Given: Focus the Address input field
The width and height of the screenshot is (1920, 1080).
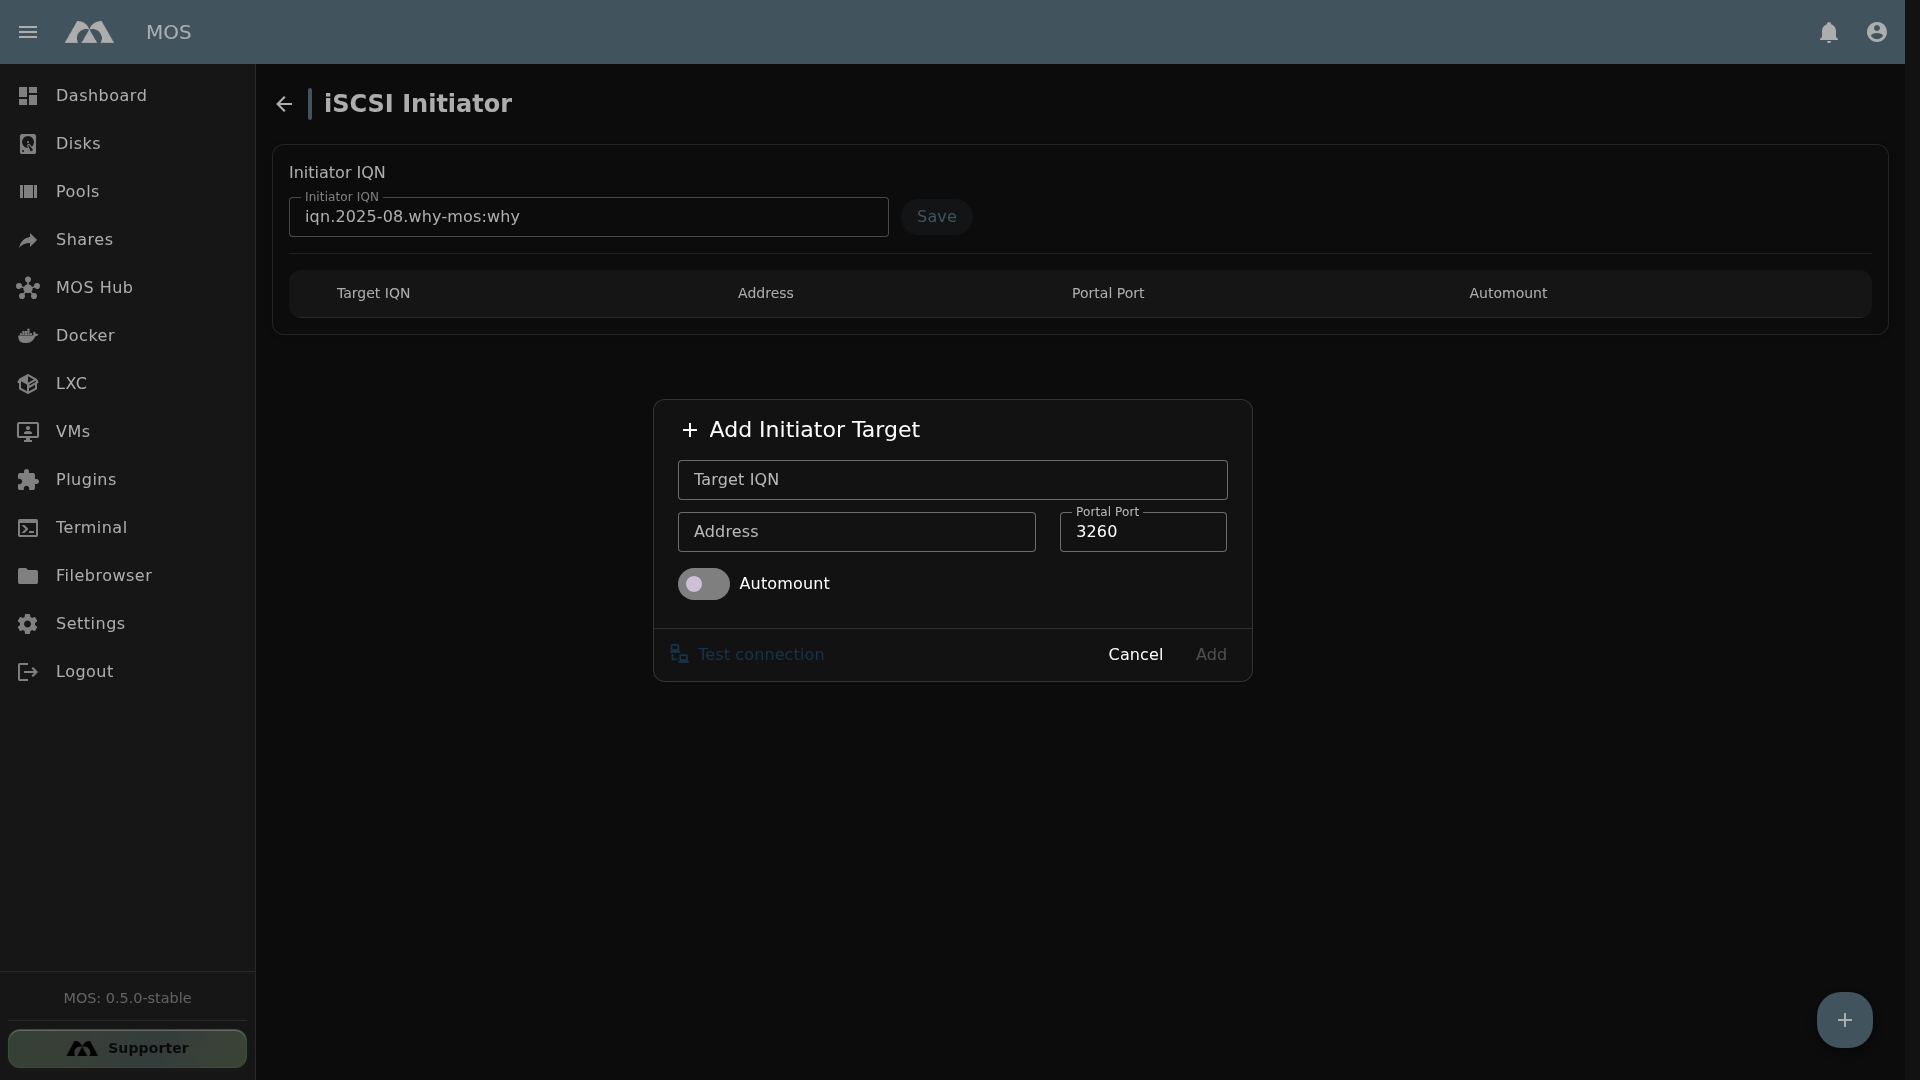Looking at the screenshot, I should pyautogui.click(x=857, y=532).
